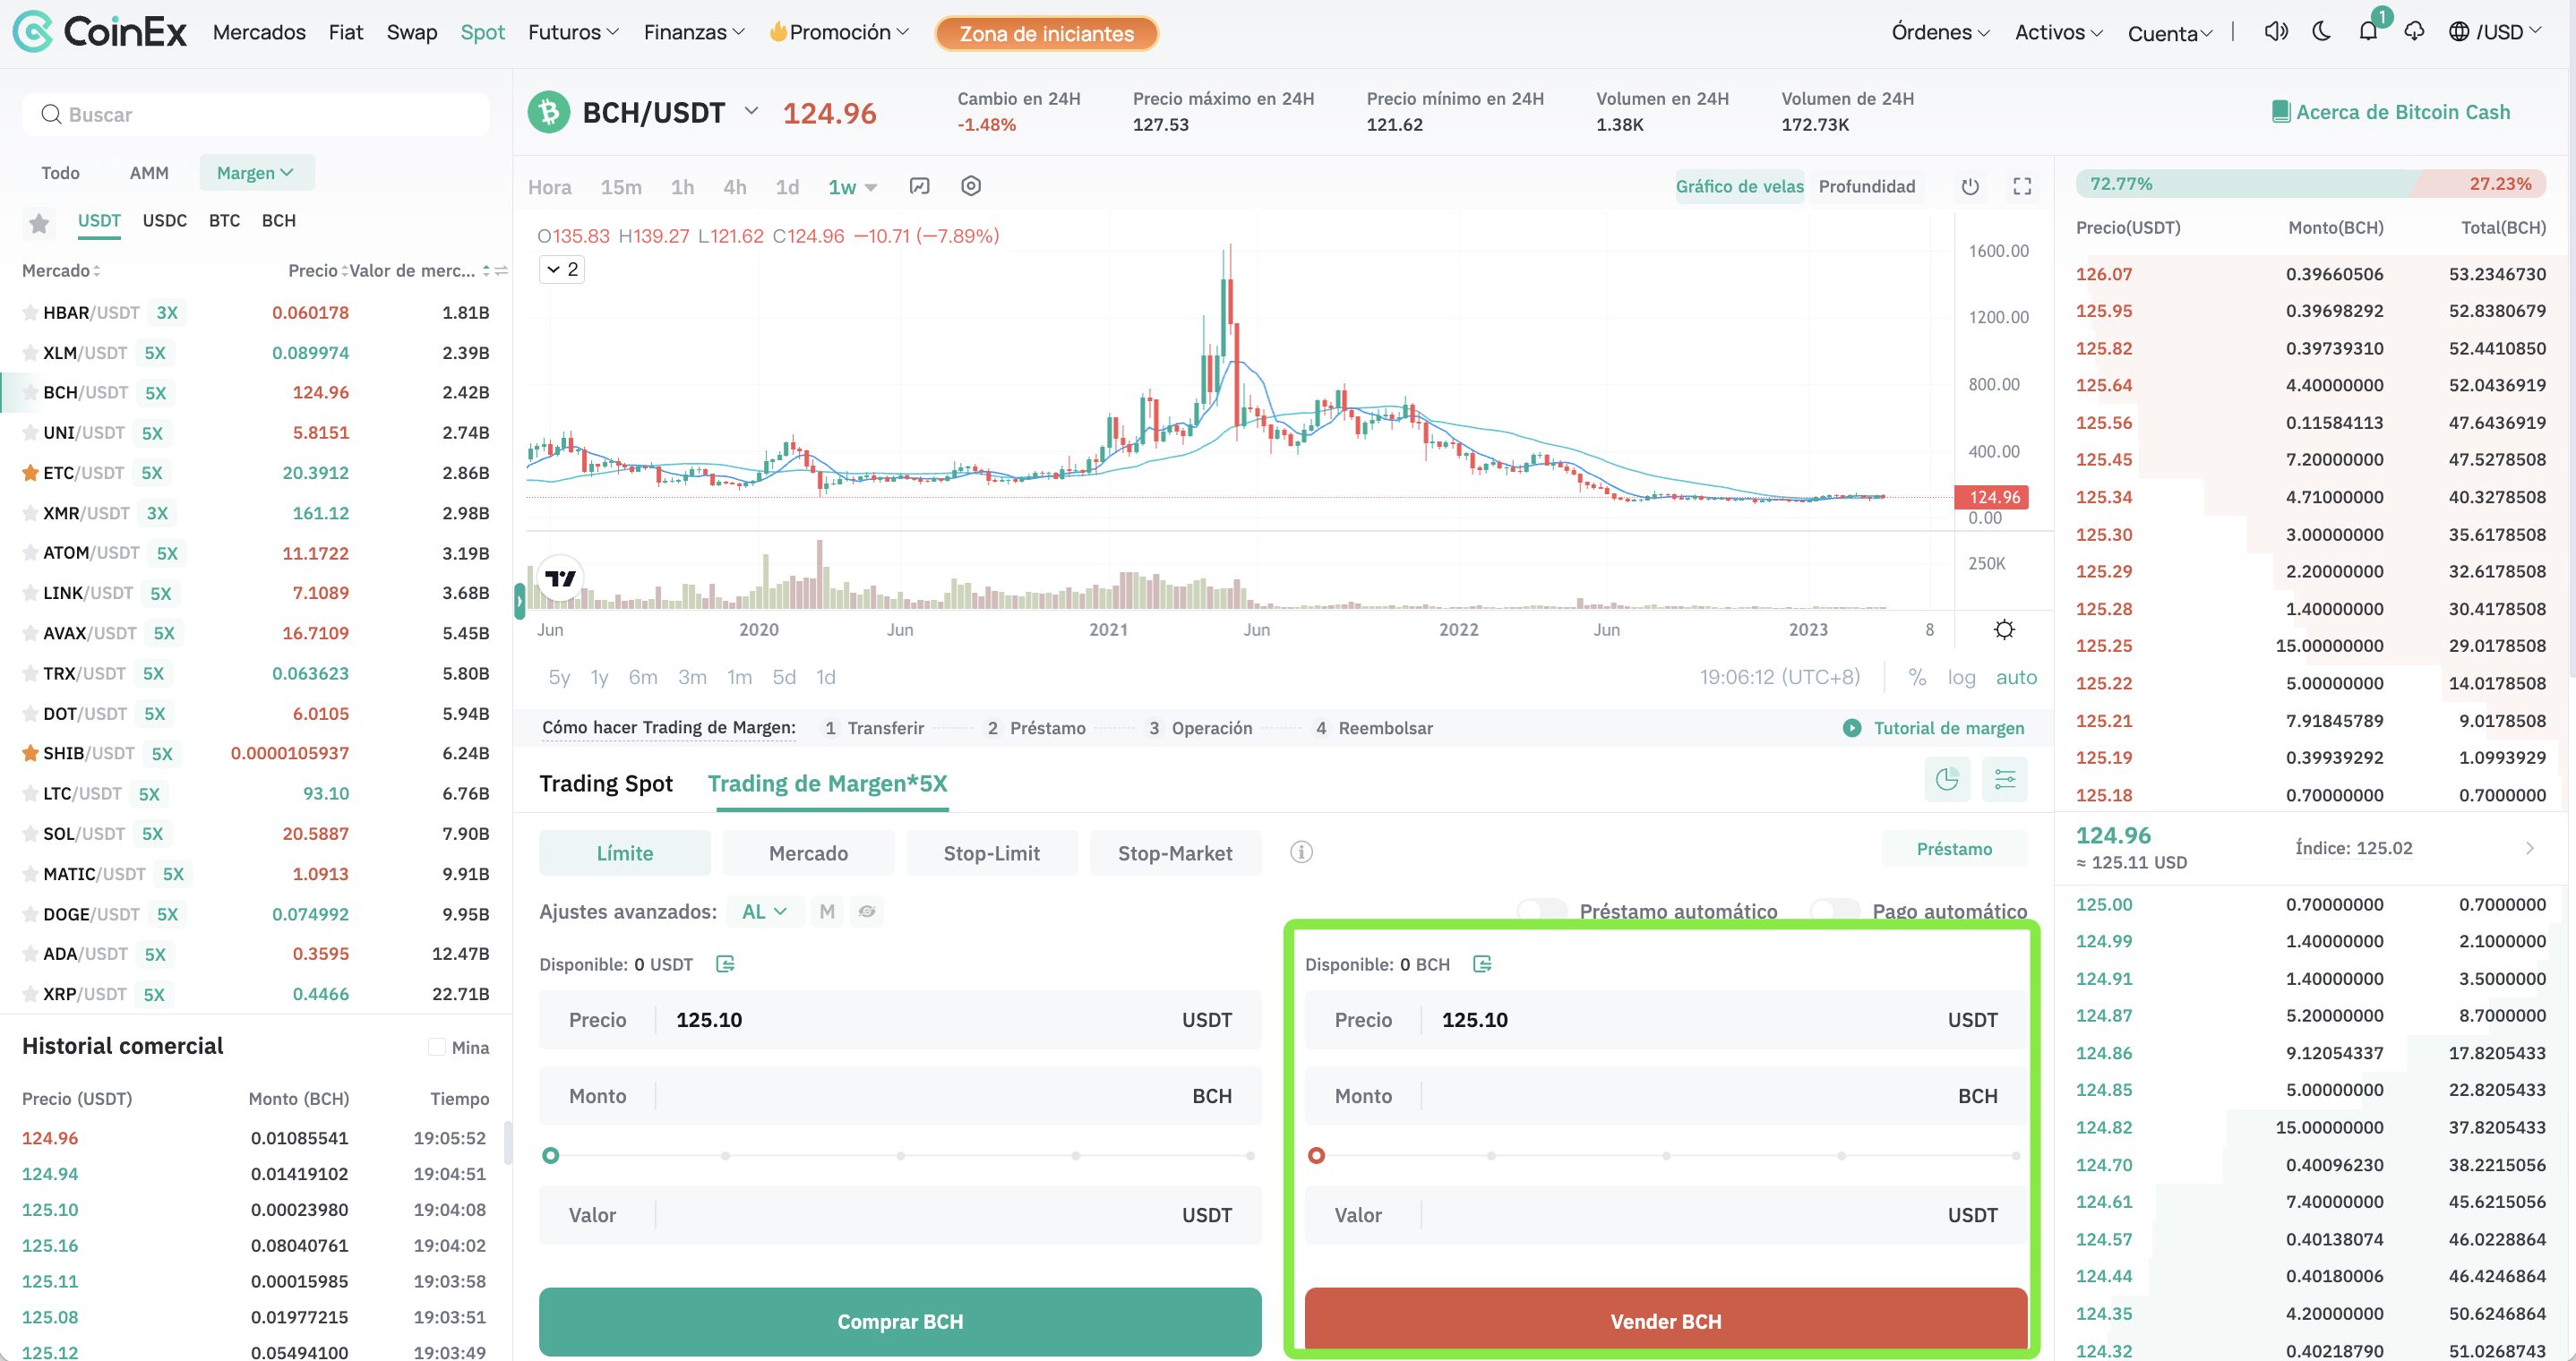Open the Cuenta dropdown
Screen dimensions: 2576x1361
point(2169,33)
